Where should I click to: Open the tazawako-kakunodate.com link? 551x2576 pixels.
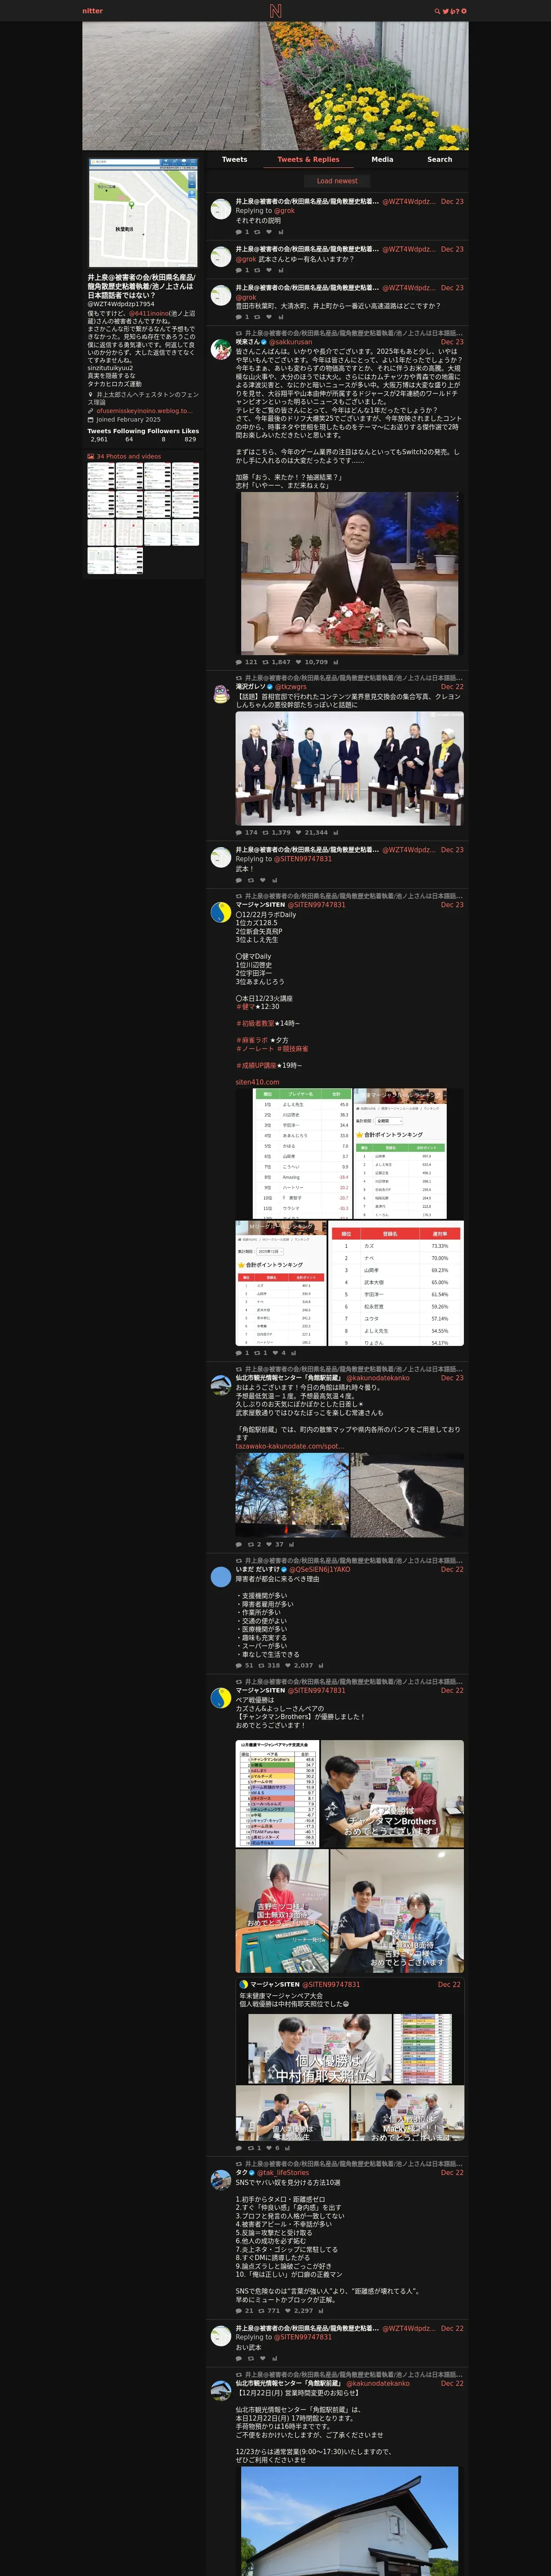pyautogui.click(x=290, y=1446)
